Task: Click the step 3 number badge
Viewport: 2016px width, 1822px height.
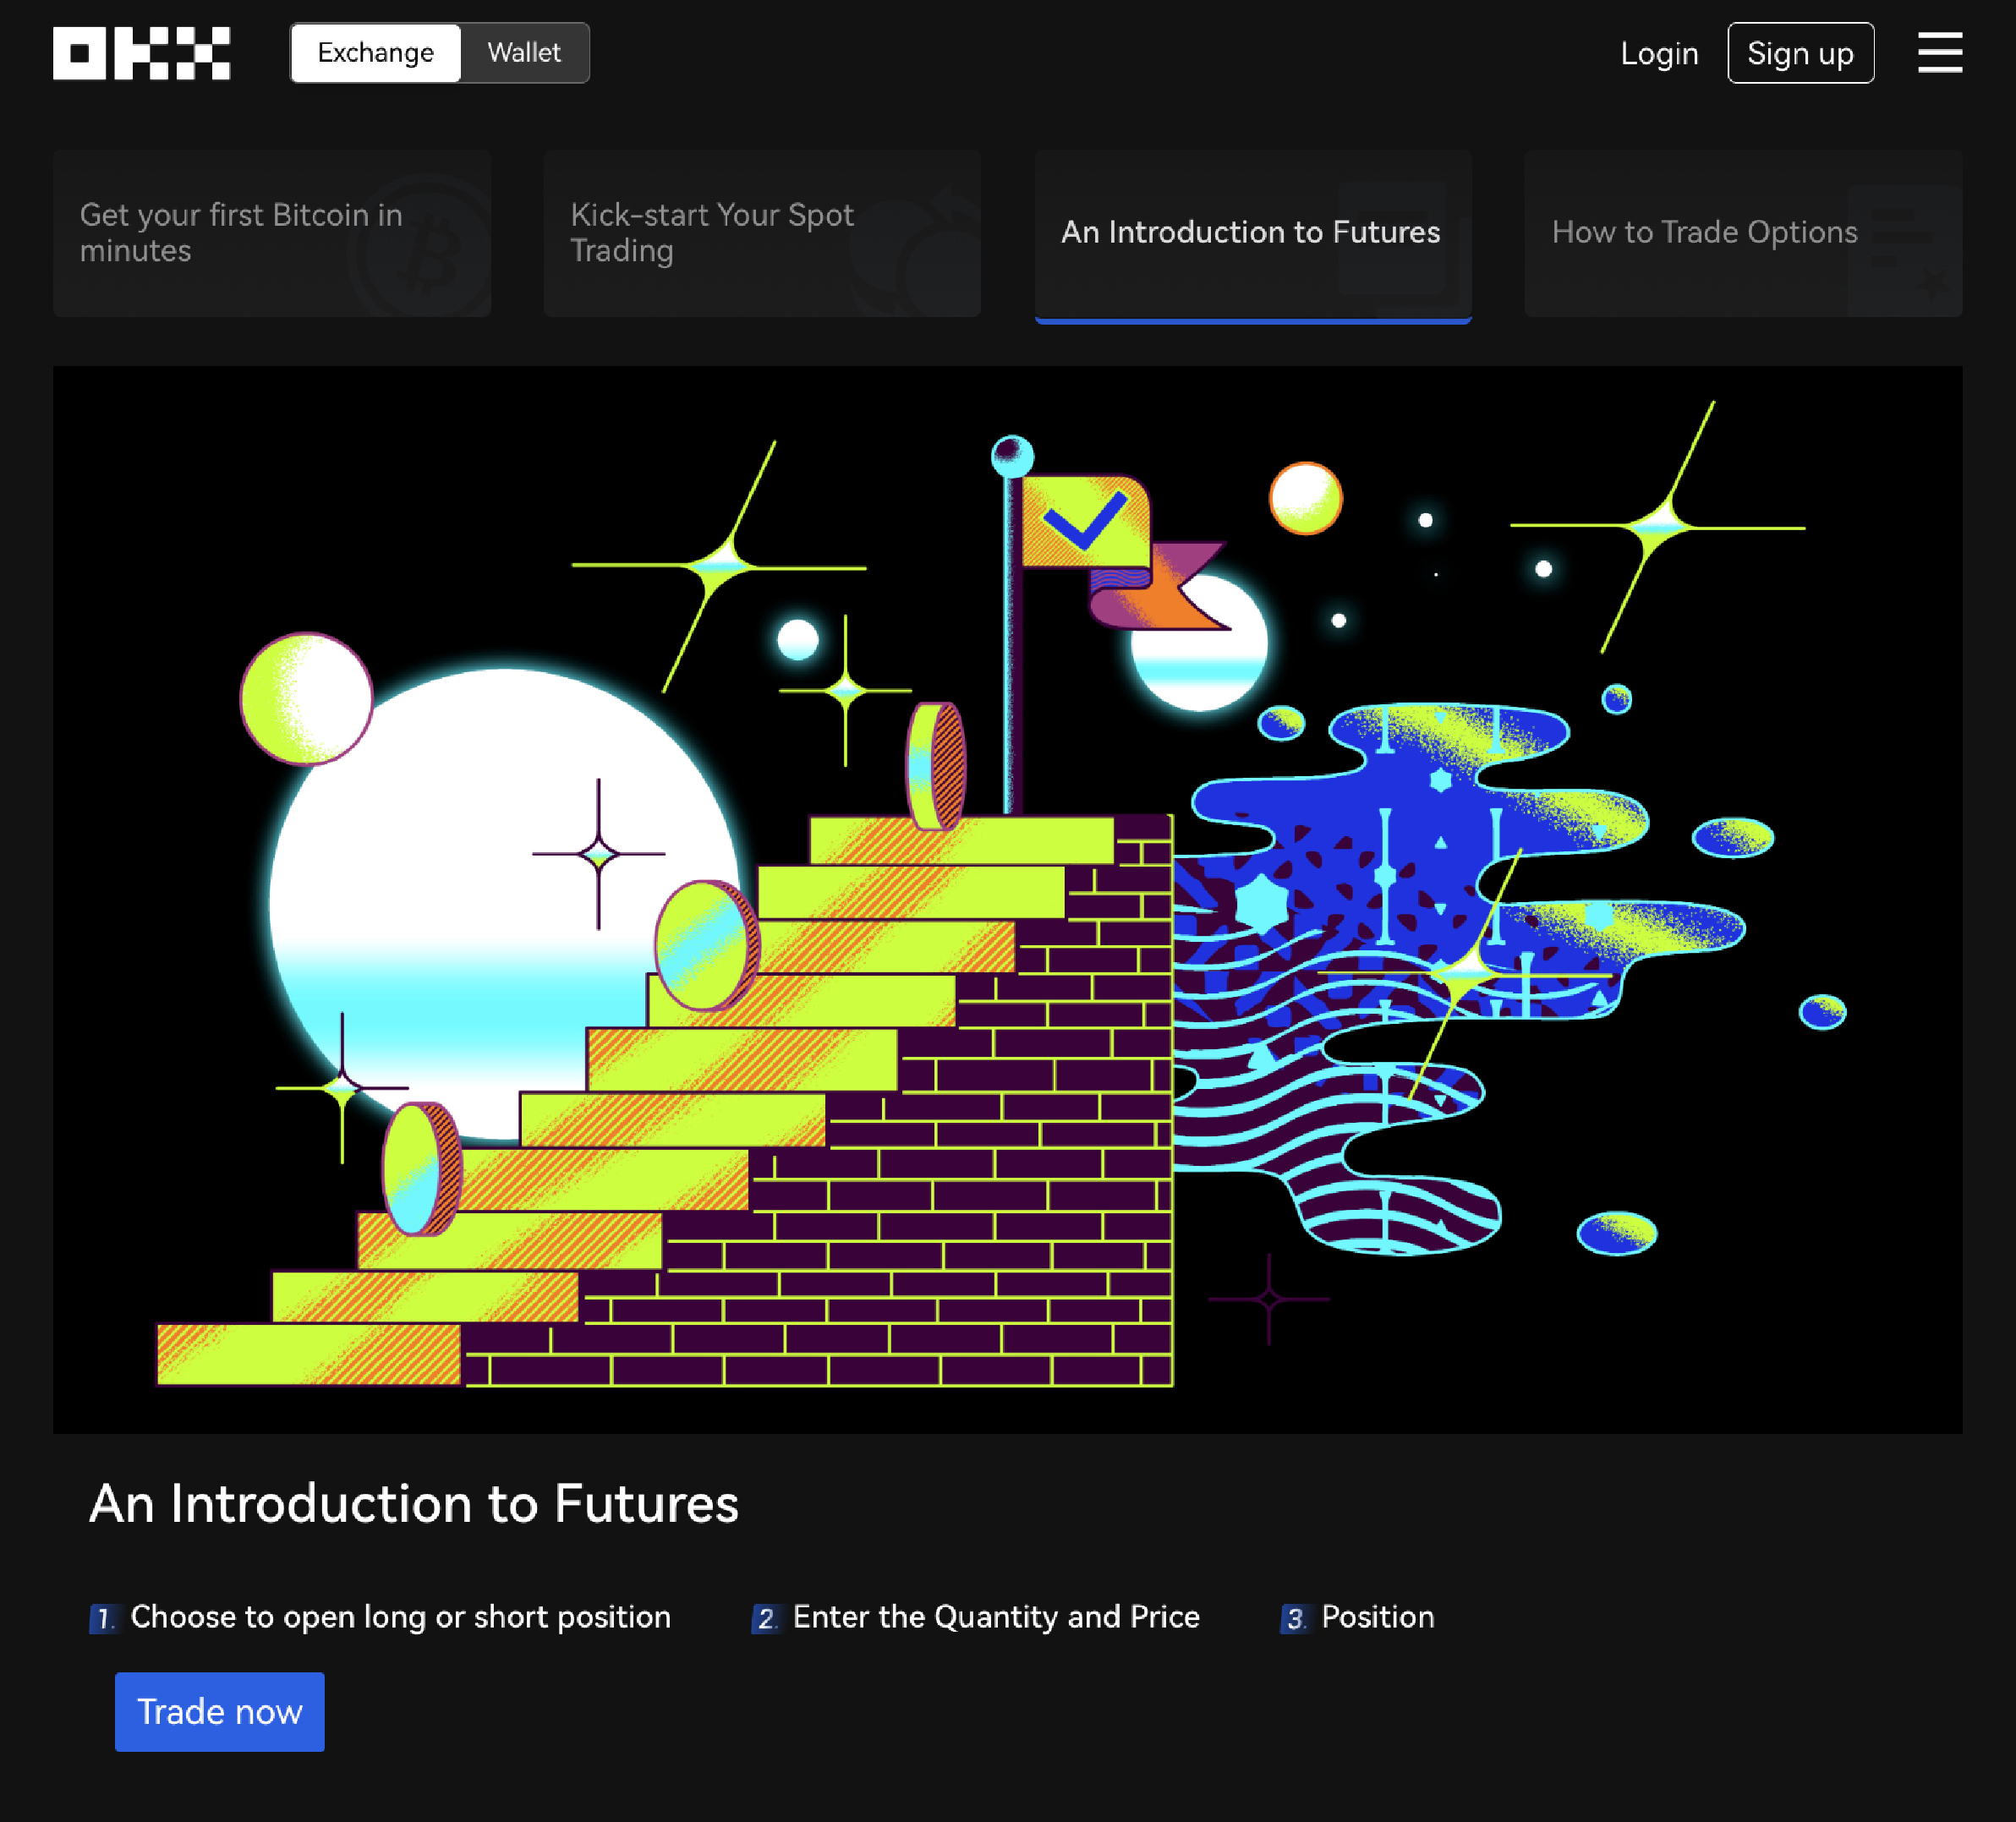Action: pos(1294,1618)
